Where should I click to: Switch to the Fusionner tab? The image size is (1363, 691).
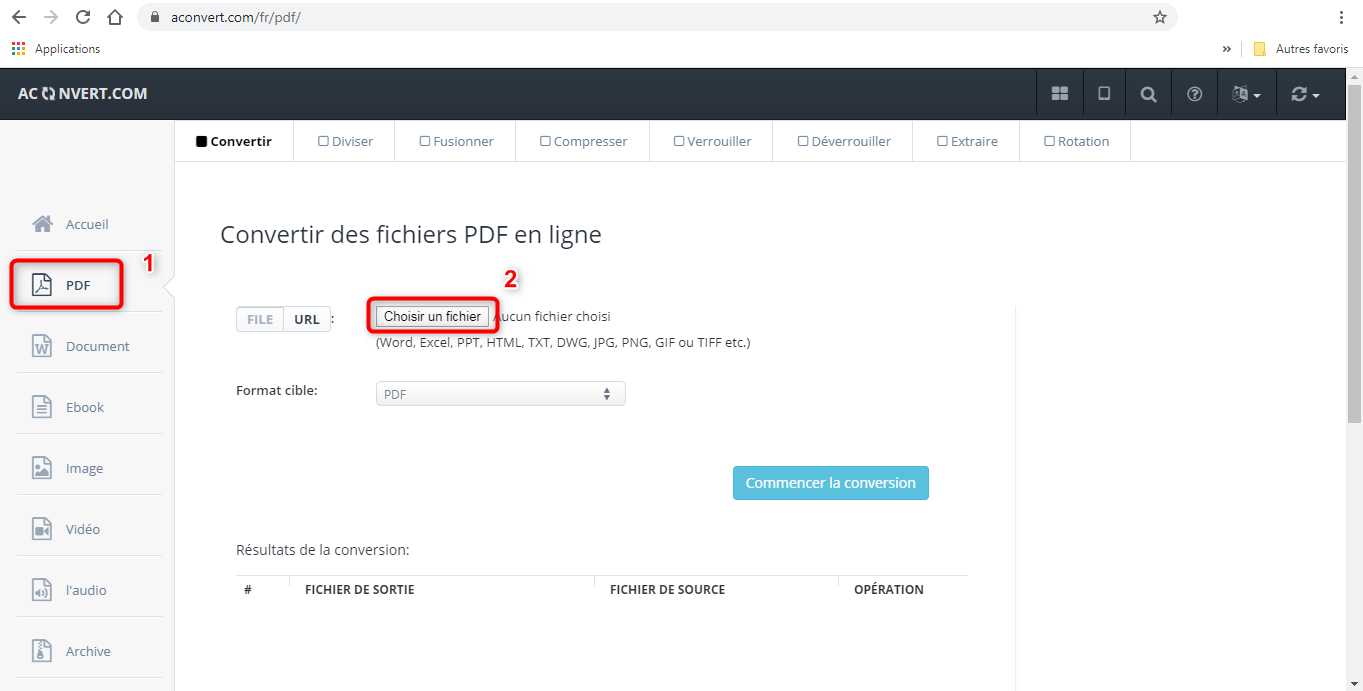click(456, 141)
